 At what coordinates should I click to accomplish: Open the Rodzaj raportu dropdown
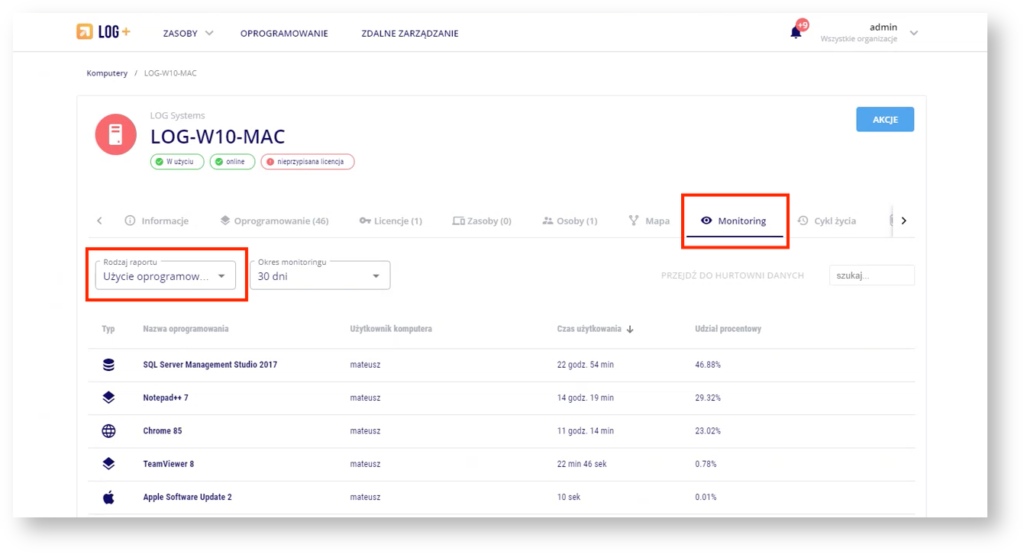pos(165,276)
